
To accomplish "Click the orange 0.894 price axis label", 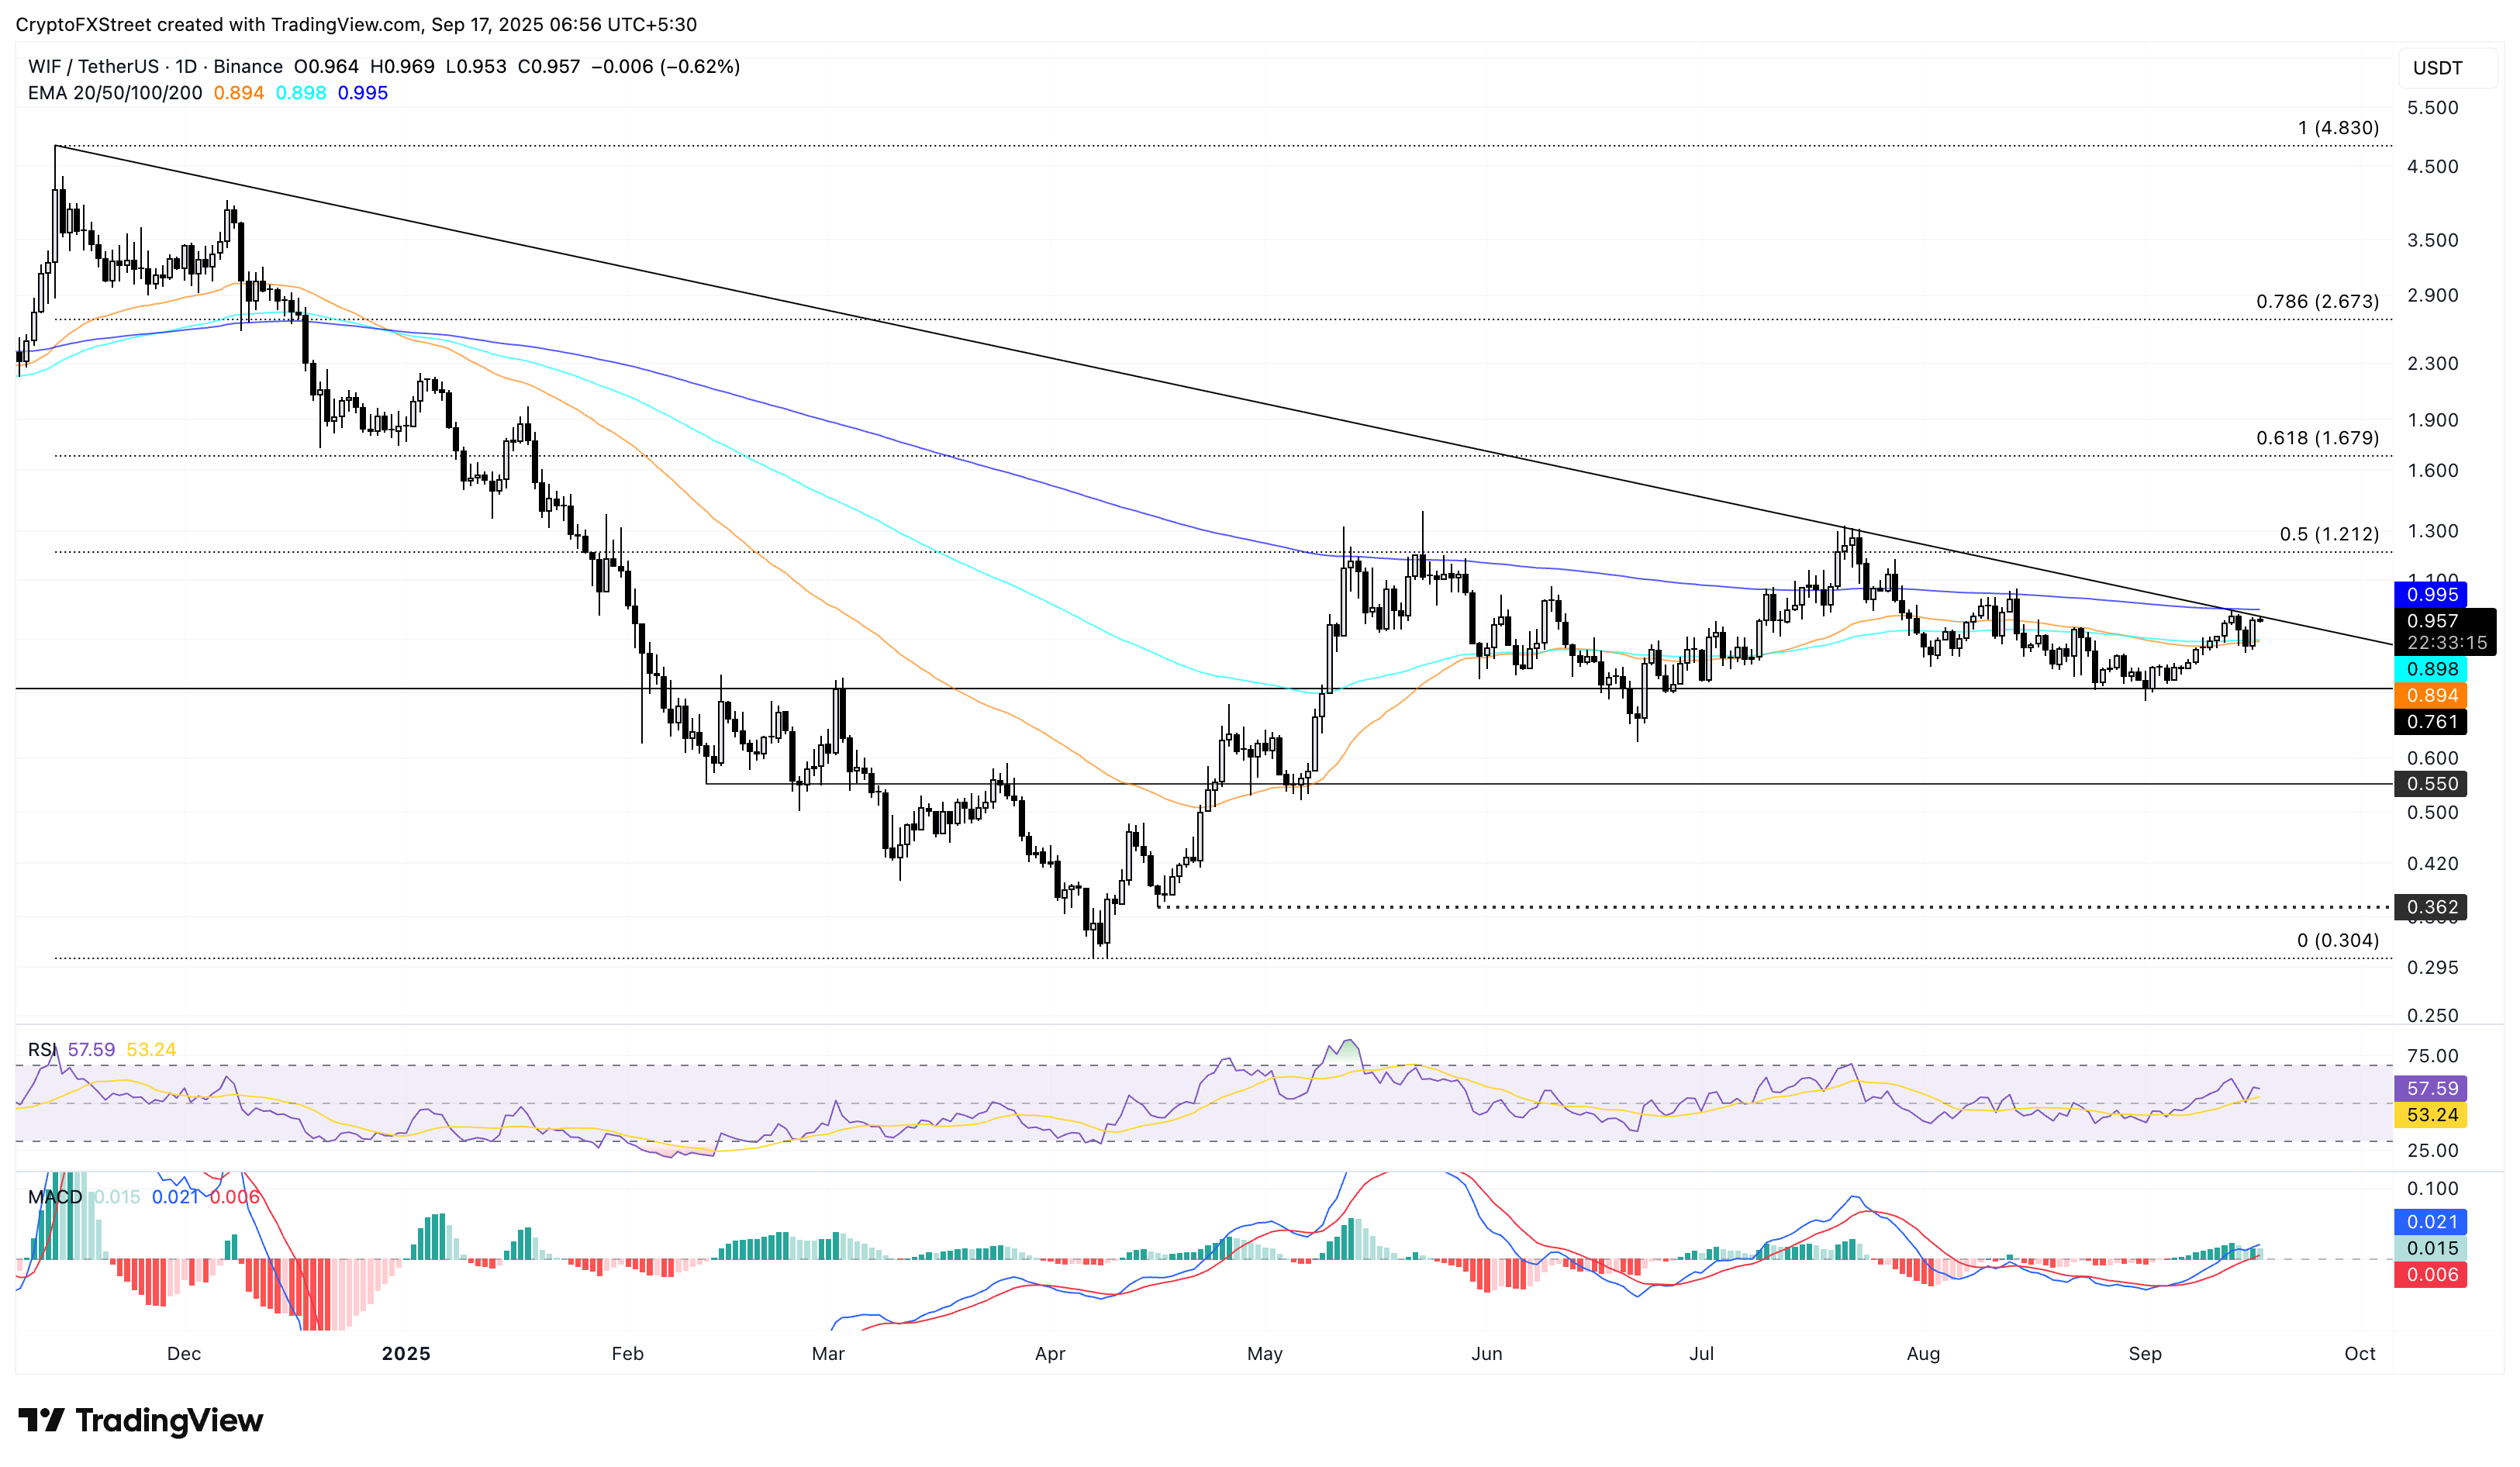I will pyautogui.click(x=2430, y=695).
